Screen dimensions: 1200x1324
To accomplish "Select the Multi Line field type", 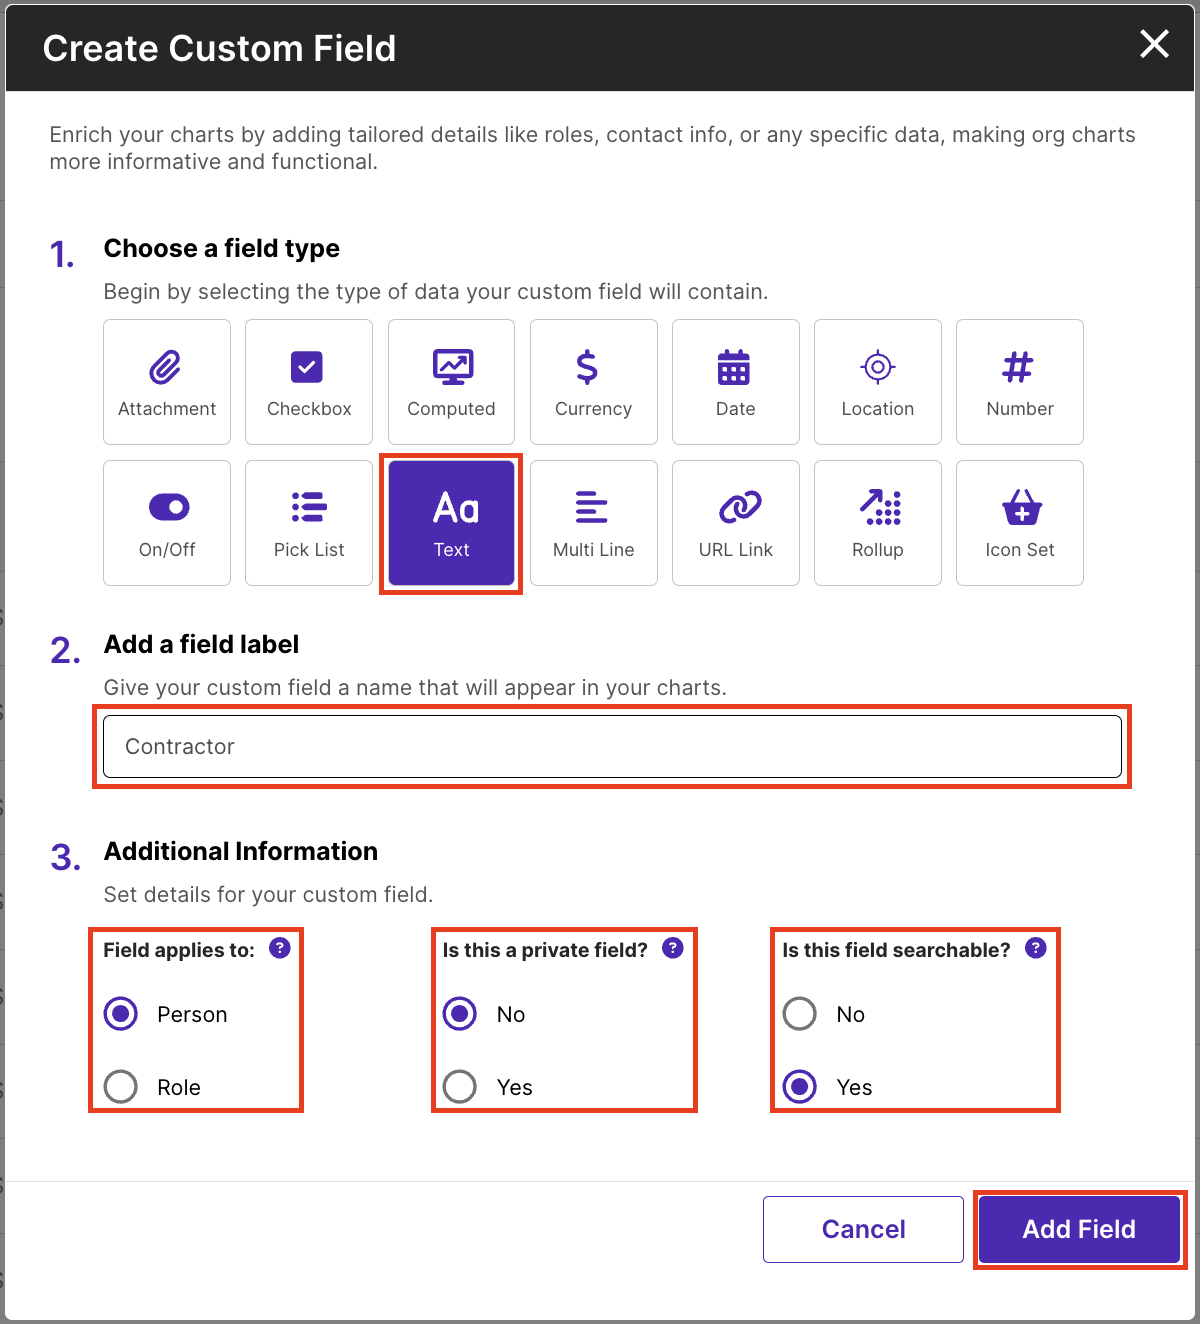I will 593,523.
